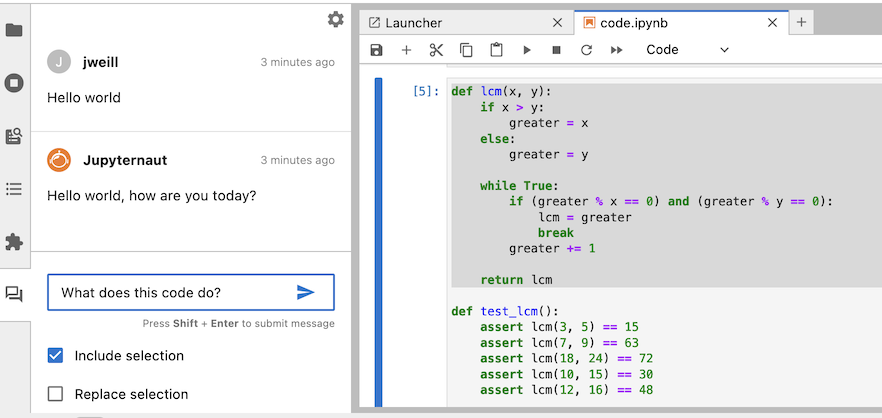This screenshot has width=882, height=418.
Task: Cut the selected cell with scissors icon
Action: coord(436,50)
